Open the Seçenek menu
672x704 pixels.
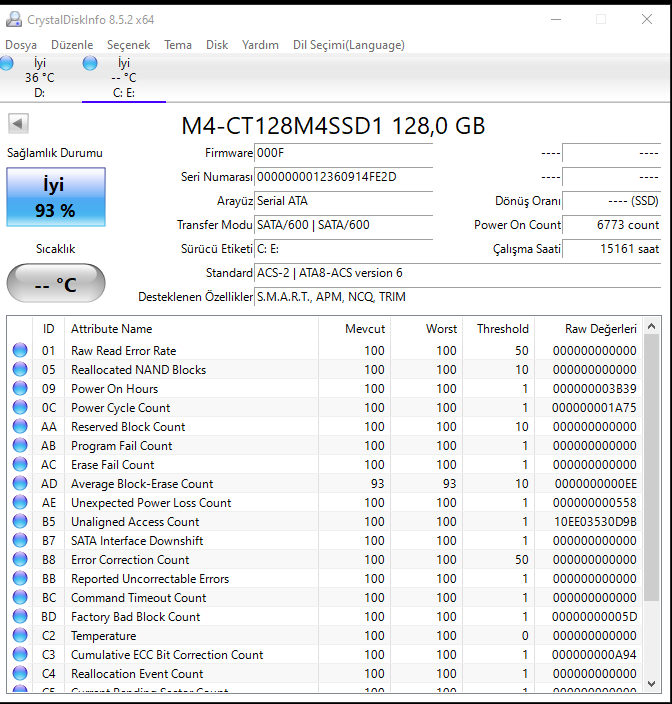pos(128,45)
